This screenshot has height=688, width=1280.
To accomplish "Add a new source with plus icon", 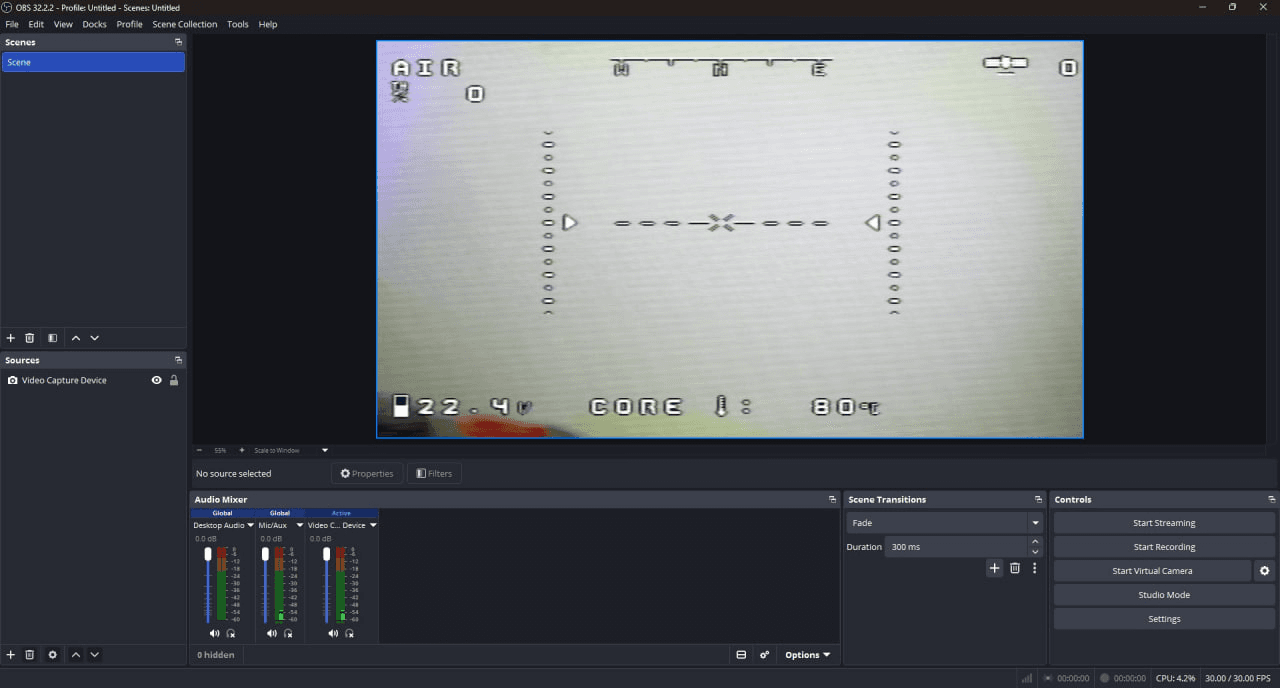I will click(x=11, y=655).
